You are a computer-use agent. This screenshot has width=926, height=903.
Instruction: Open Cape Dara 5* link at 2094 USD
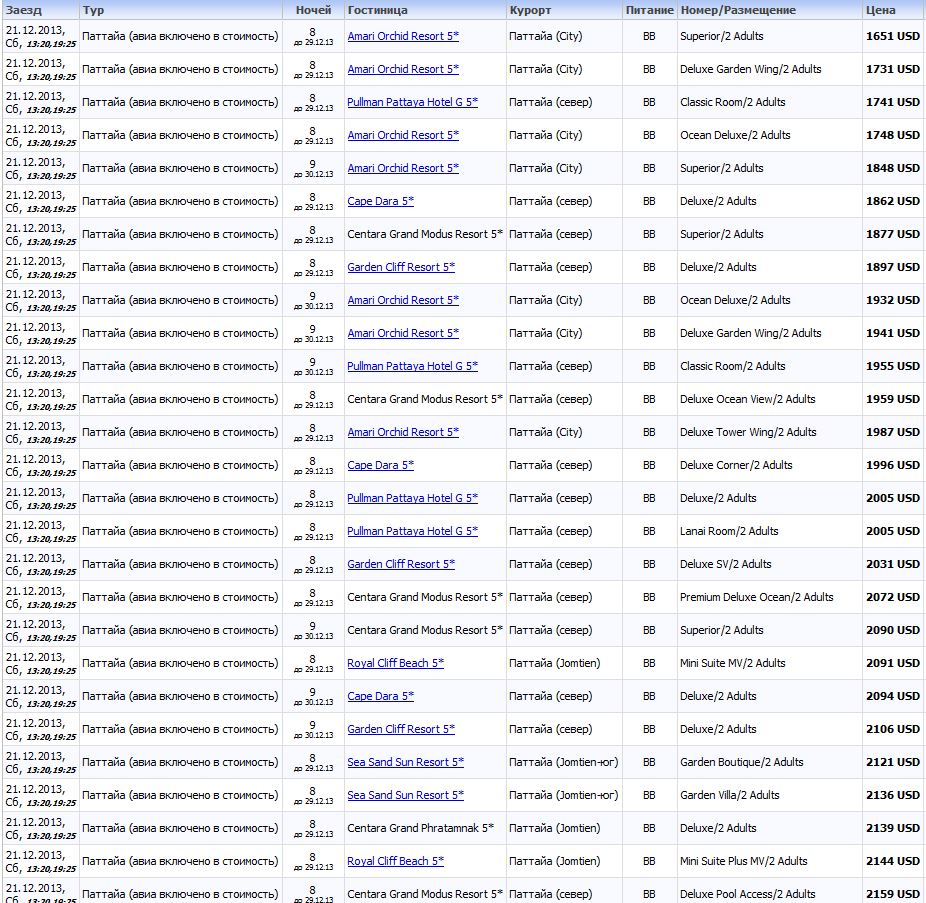point(380,696)
